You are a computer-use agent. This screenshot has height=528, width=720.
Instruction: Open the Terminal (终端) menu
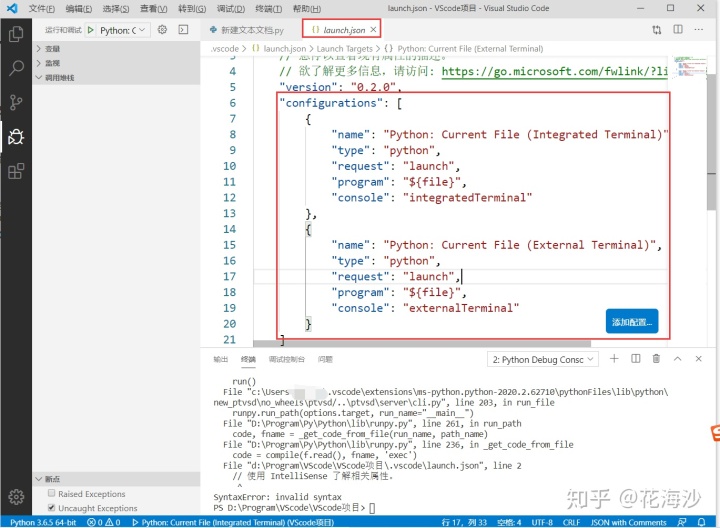[x=269, y=8]
